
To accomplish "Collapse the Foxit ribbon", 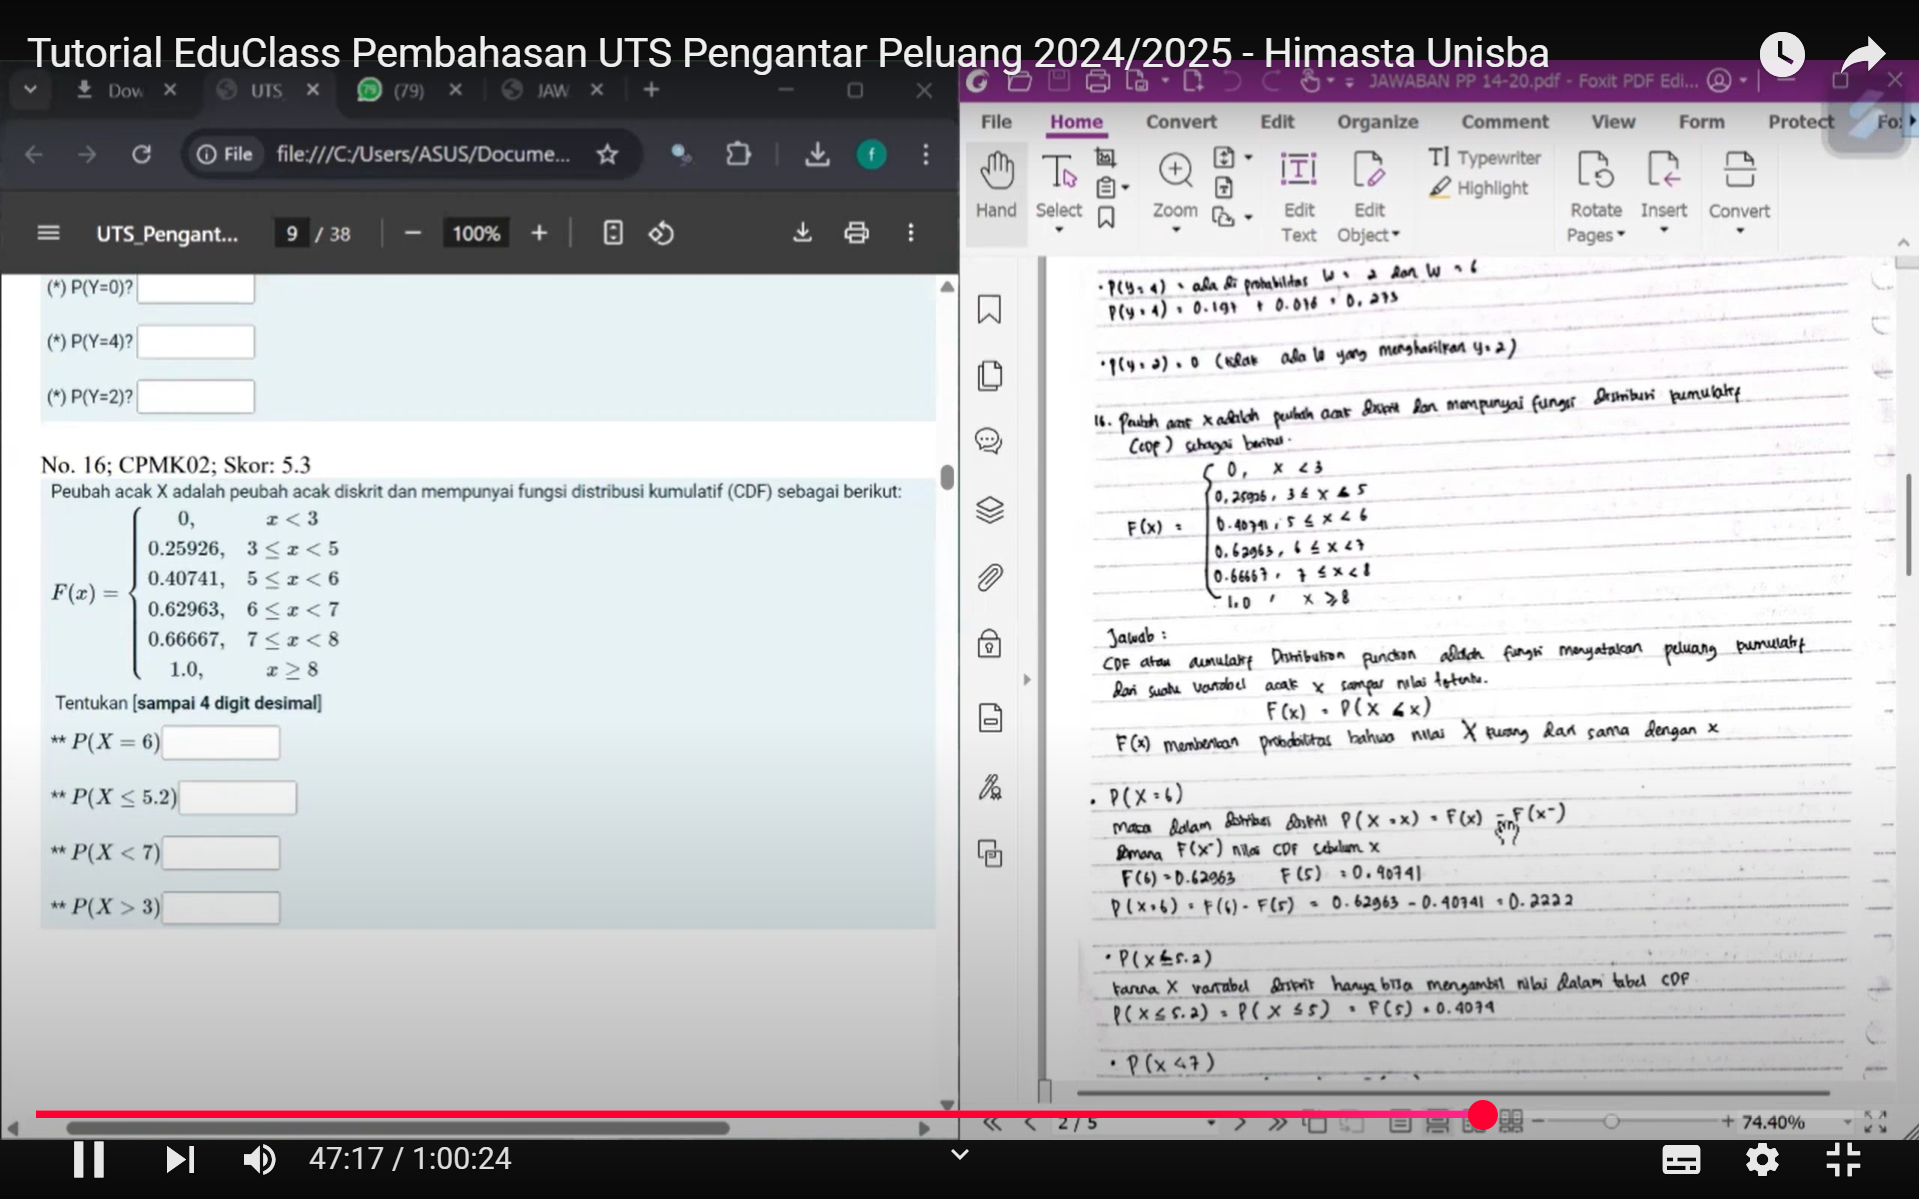I will point(1903,243).
